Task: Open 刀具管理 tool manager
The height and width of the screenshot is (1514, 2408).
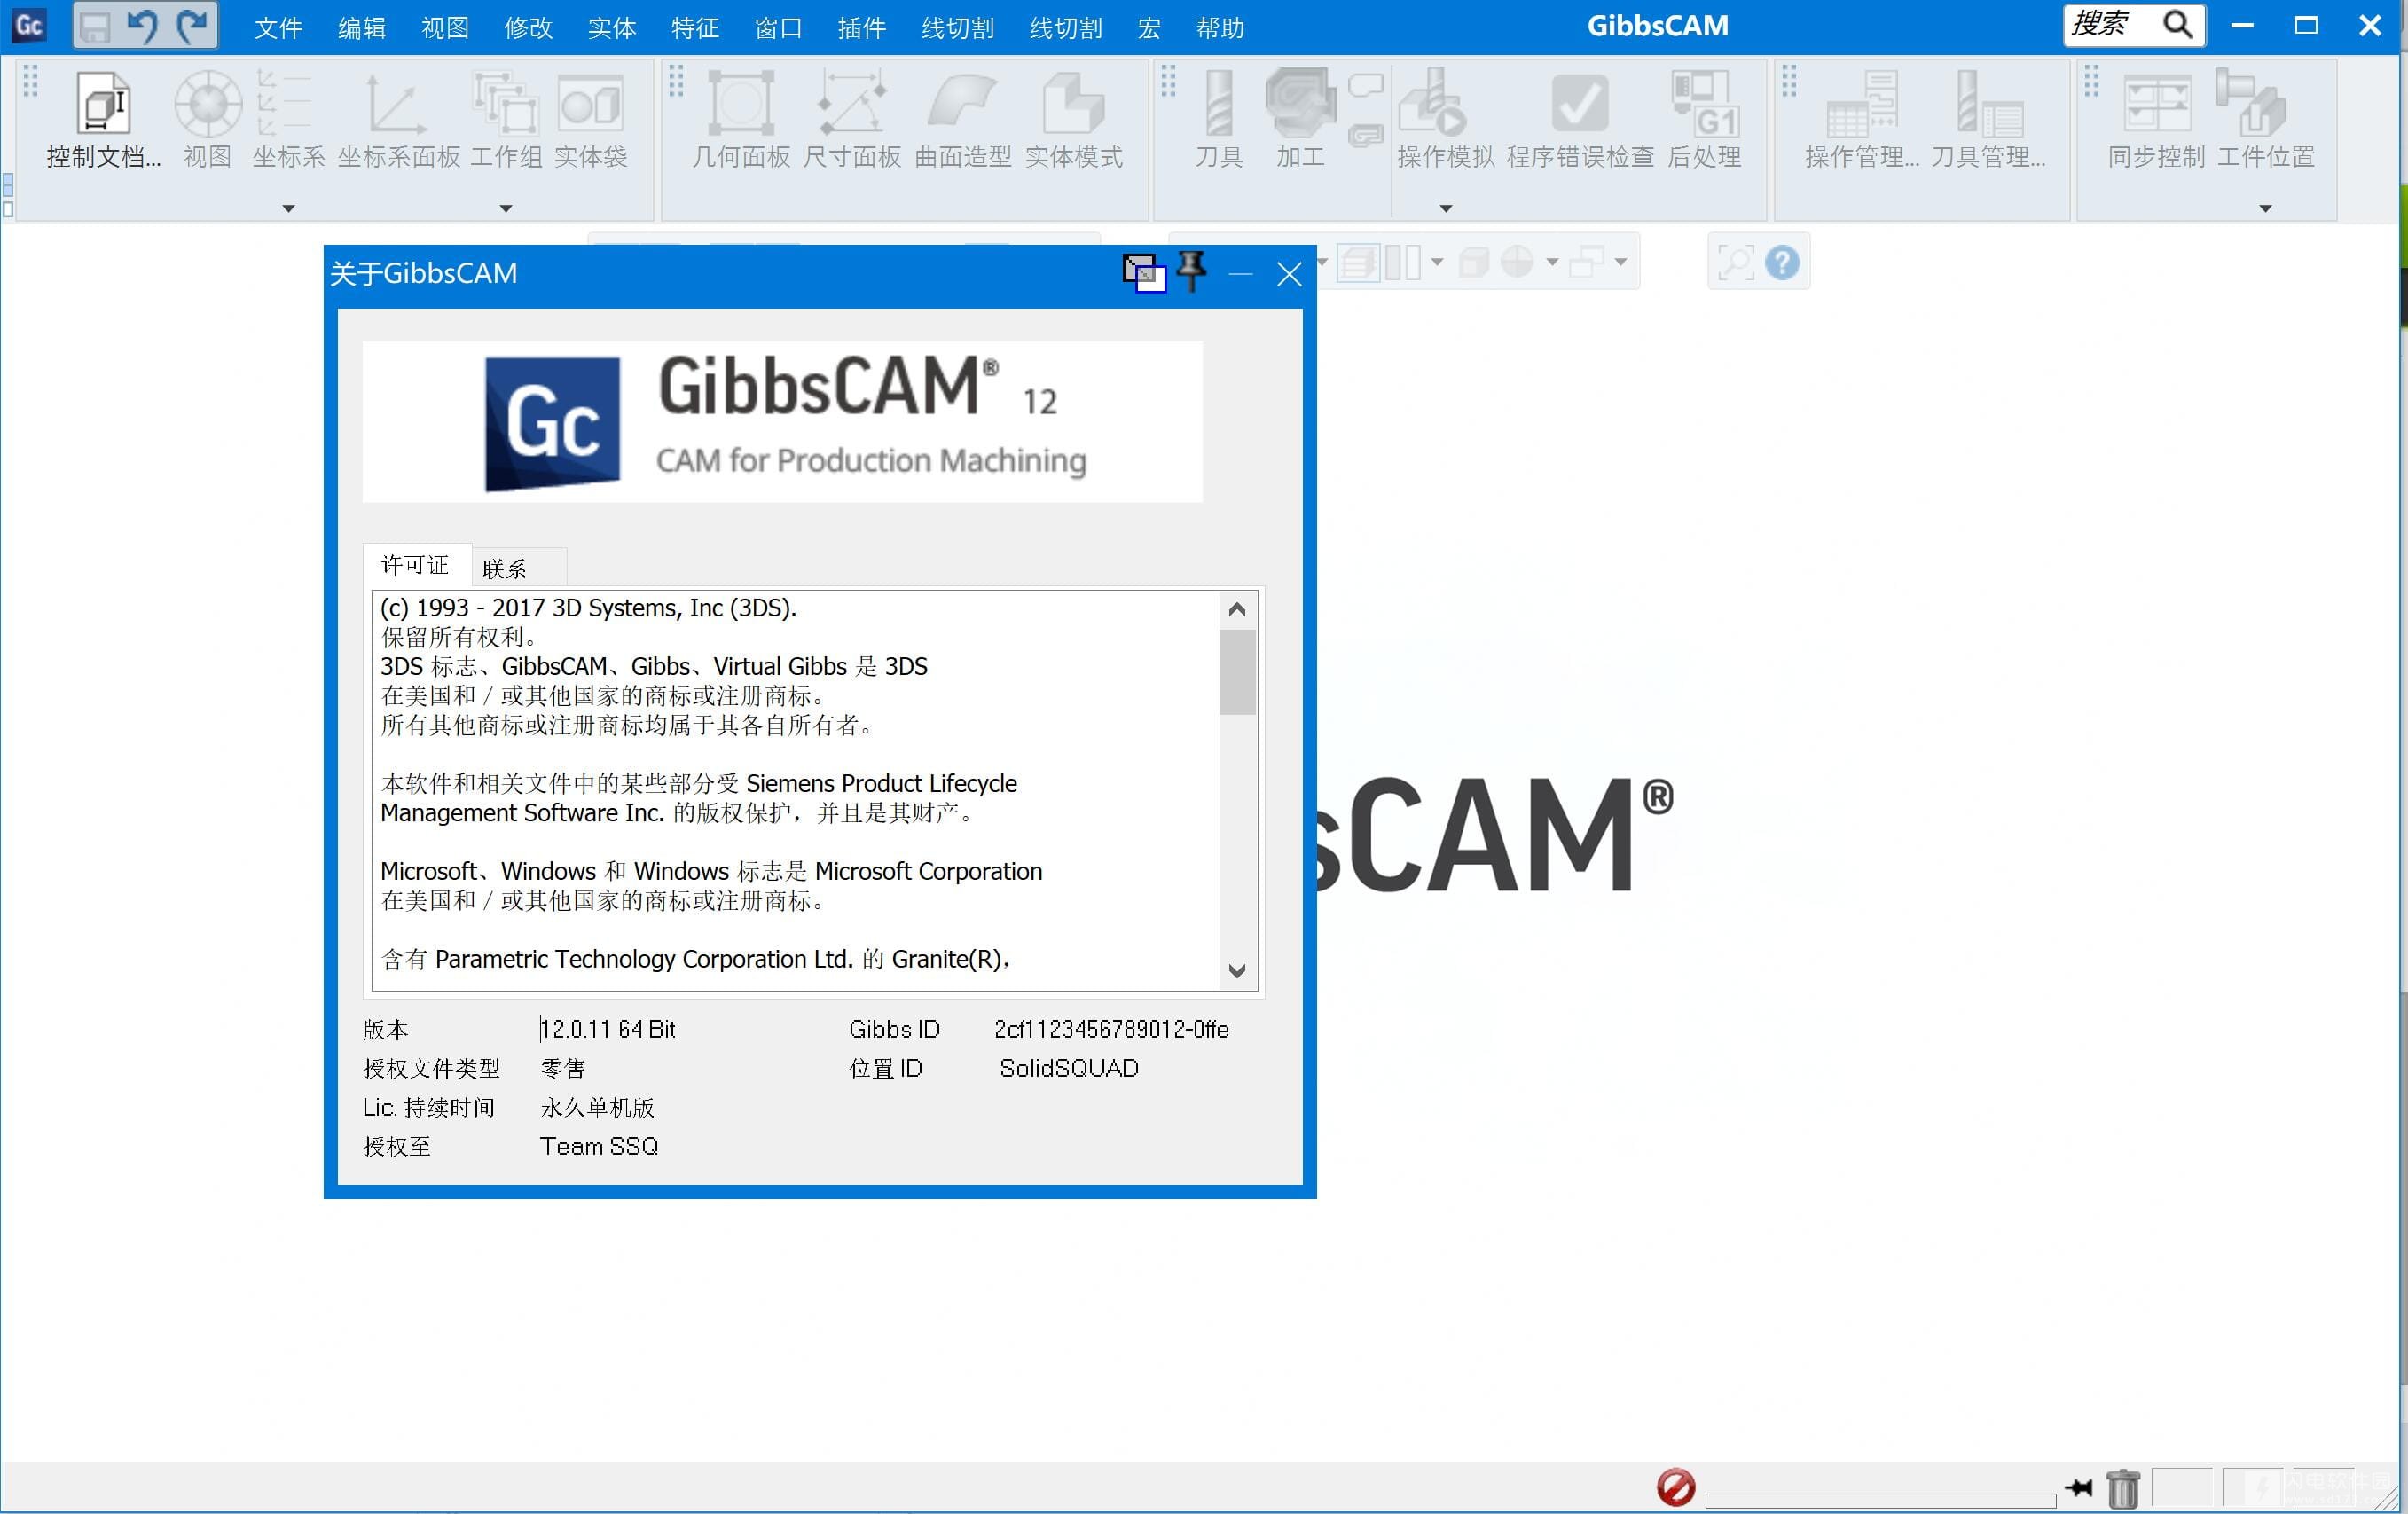Action: 1988,119
